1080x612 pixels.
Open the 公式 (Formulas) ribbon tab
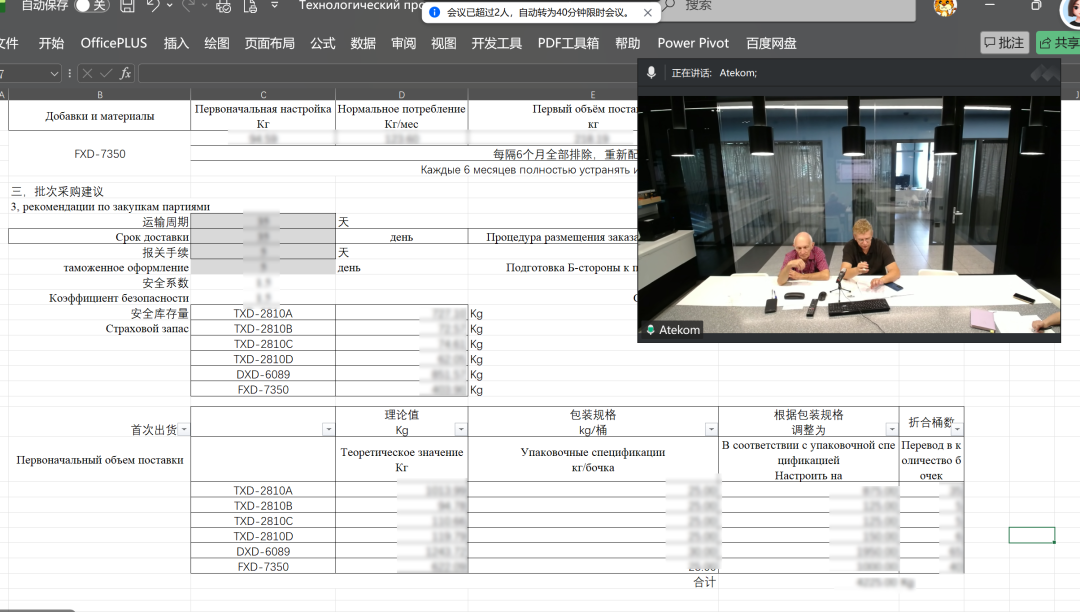coord(322,43)
